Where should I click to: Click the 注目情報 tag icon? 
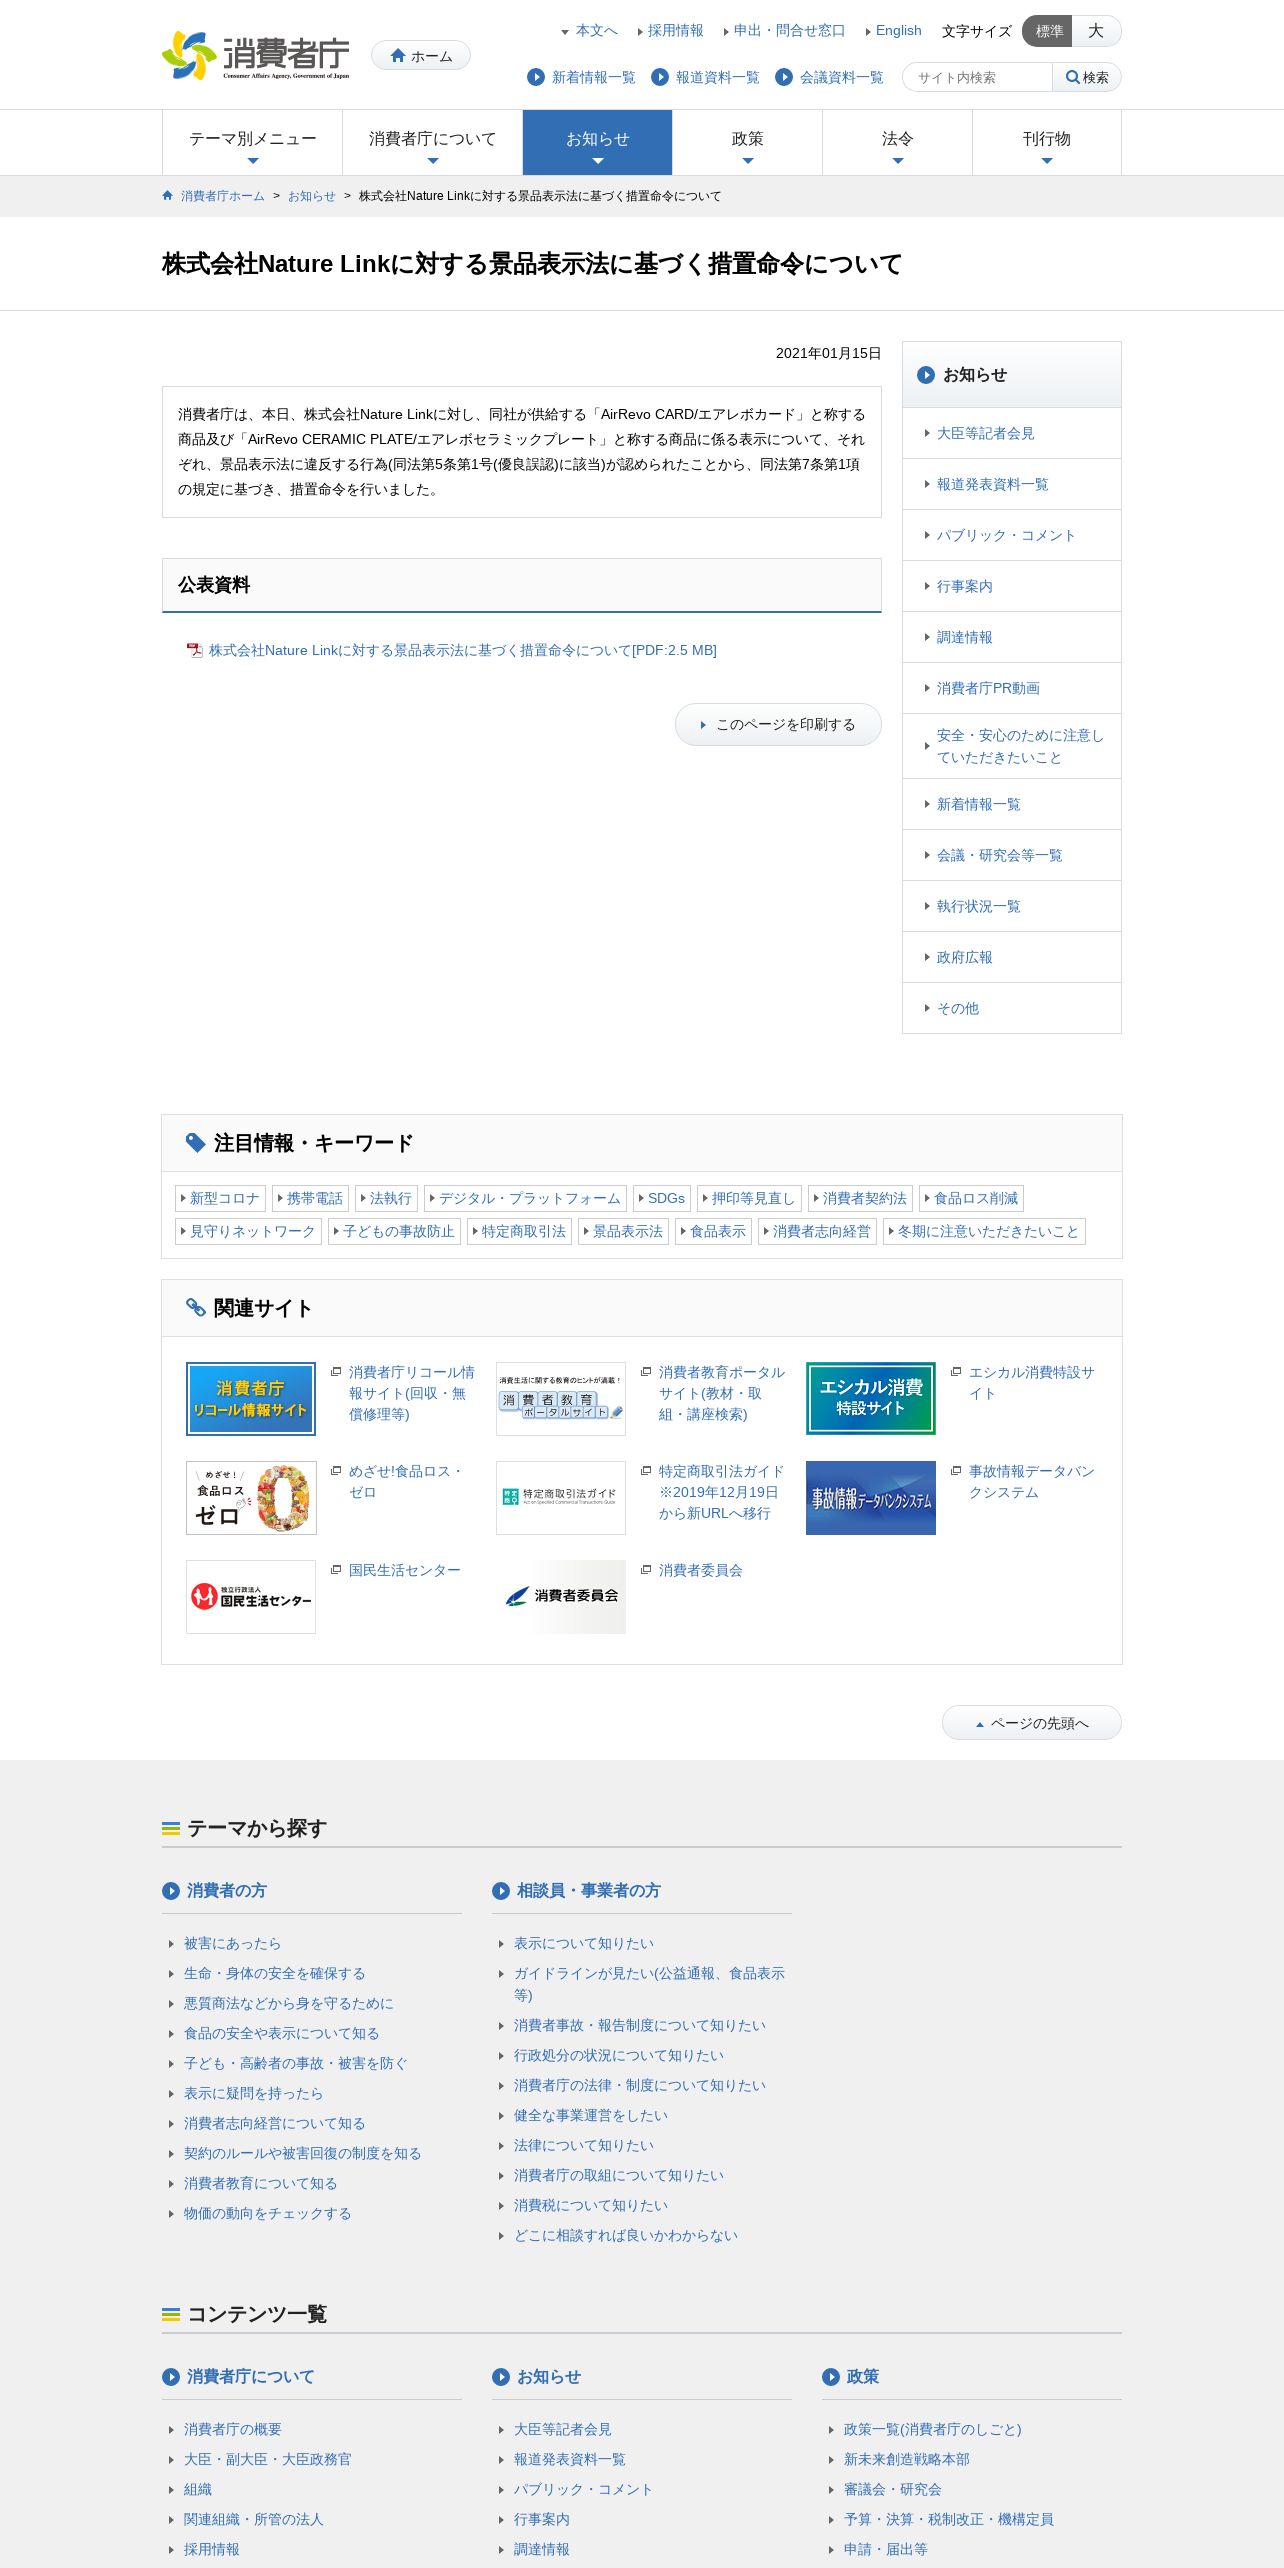click(196, 1143)
